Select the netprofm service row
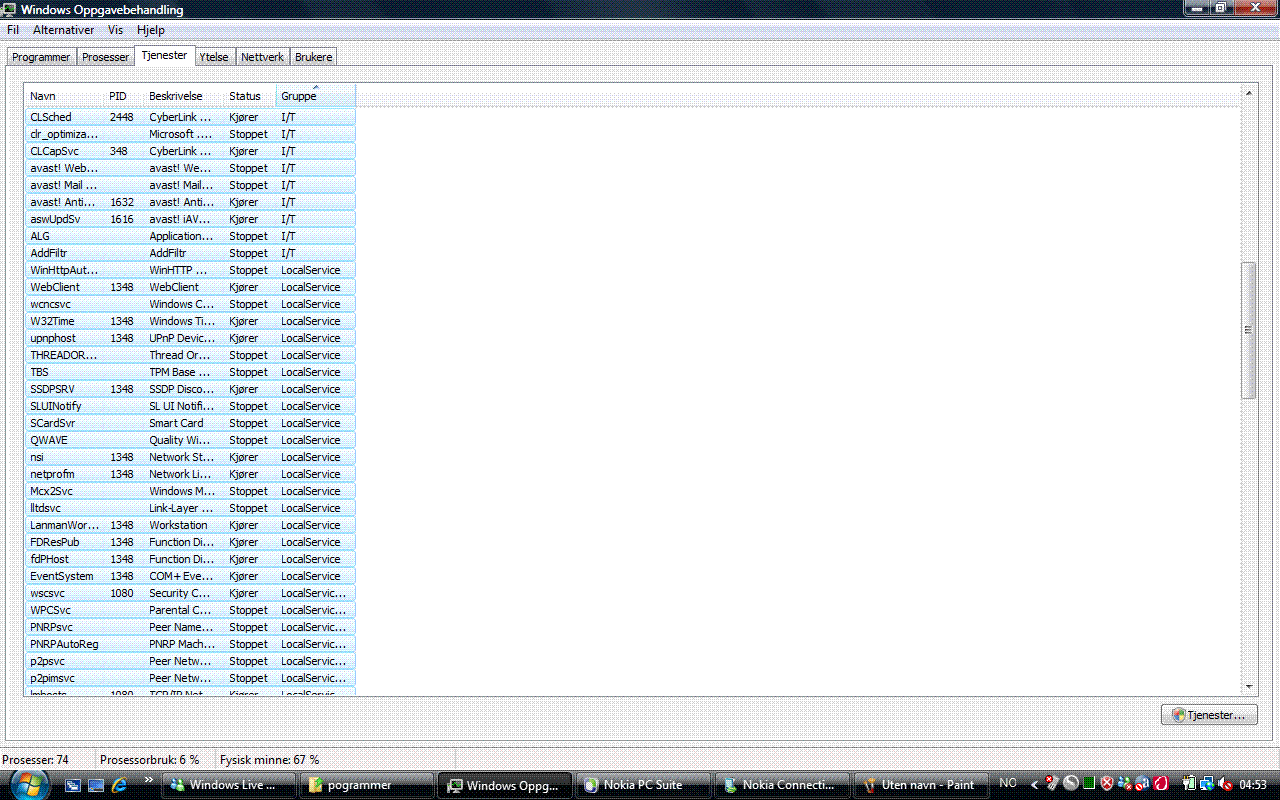The height and width of the screenshot is (800, 1280). coord(190,474)
